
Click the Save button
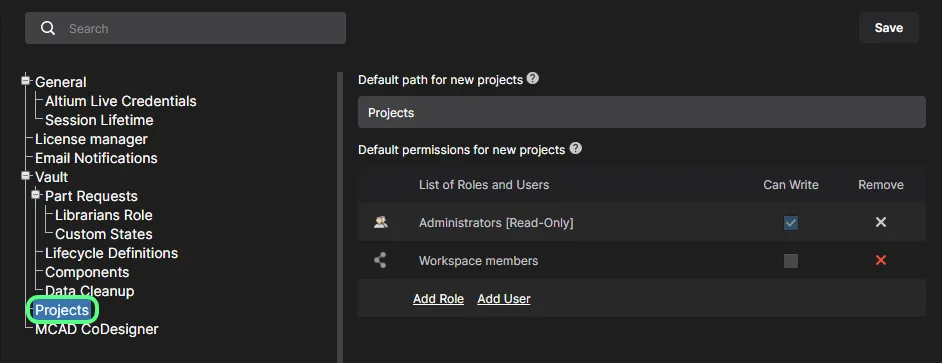tap(889, 28)
